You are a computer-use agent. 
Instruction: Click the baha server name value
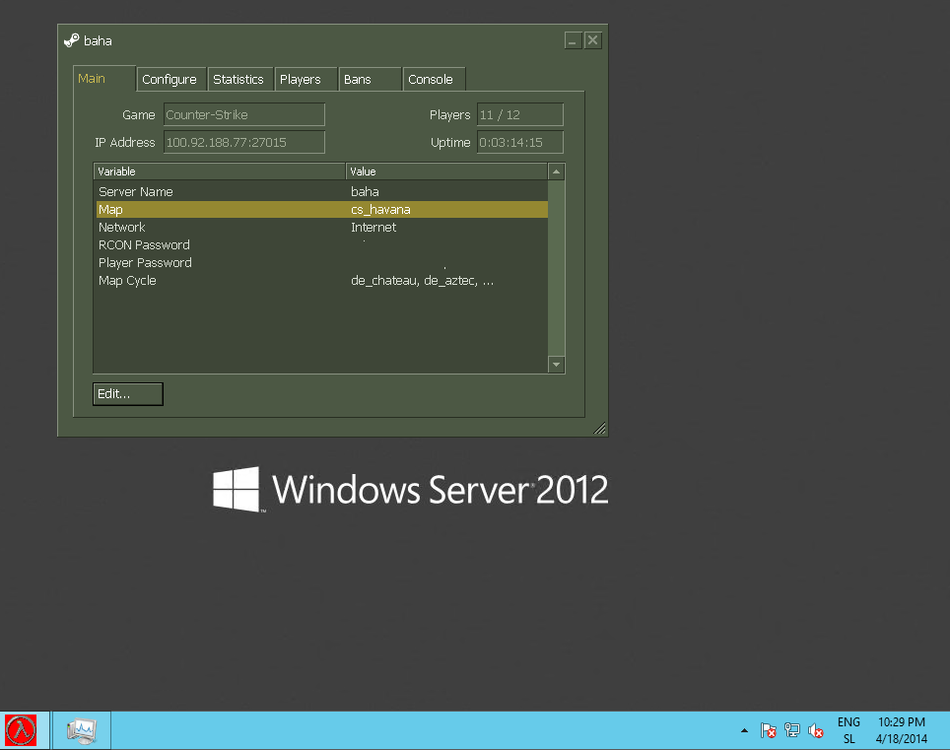(x=365, y=191)
